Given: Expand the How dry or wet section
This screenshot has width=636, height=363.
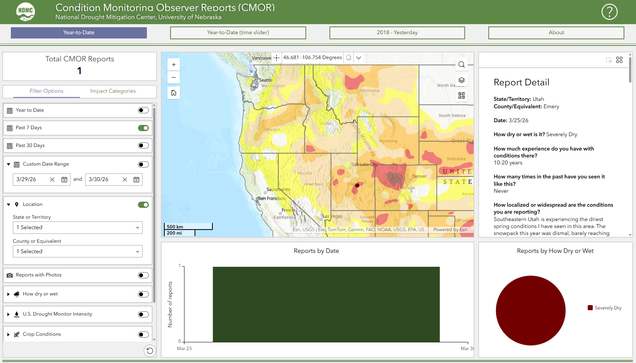Looking at the screenshot, I should [9, 294].
